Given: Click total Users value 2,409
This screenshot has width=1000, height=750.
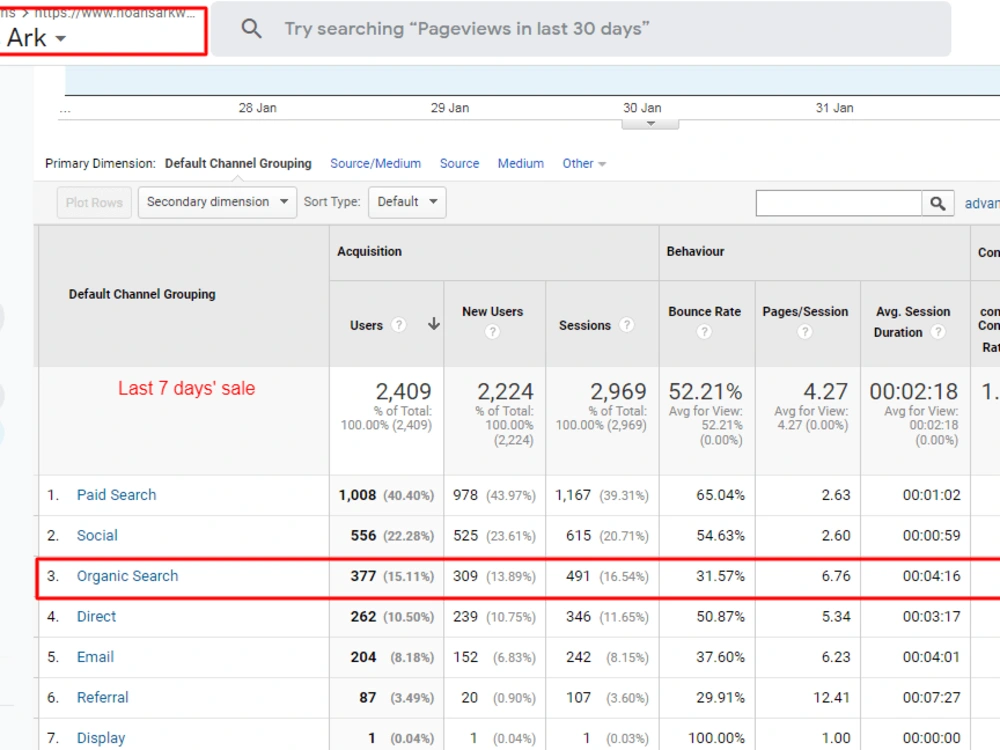Looking at the screenshot, I should pos(403,391).
